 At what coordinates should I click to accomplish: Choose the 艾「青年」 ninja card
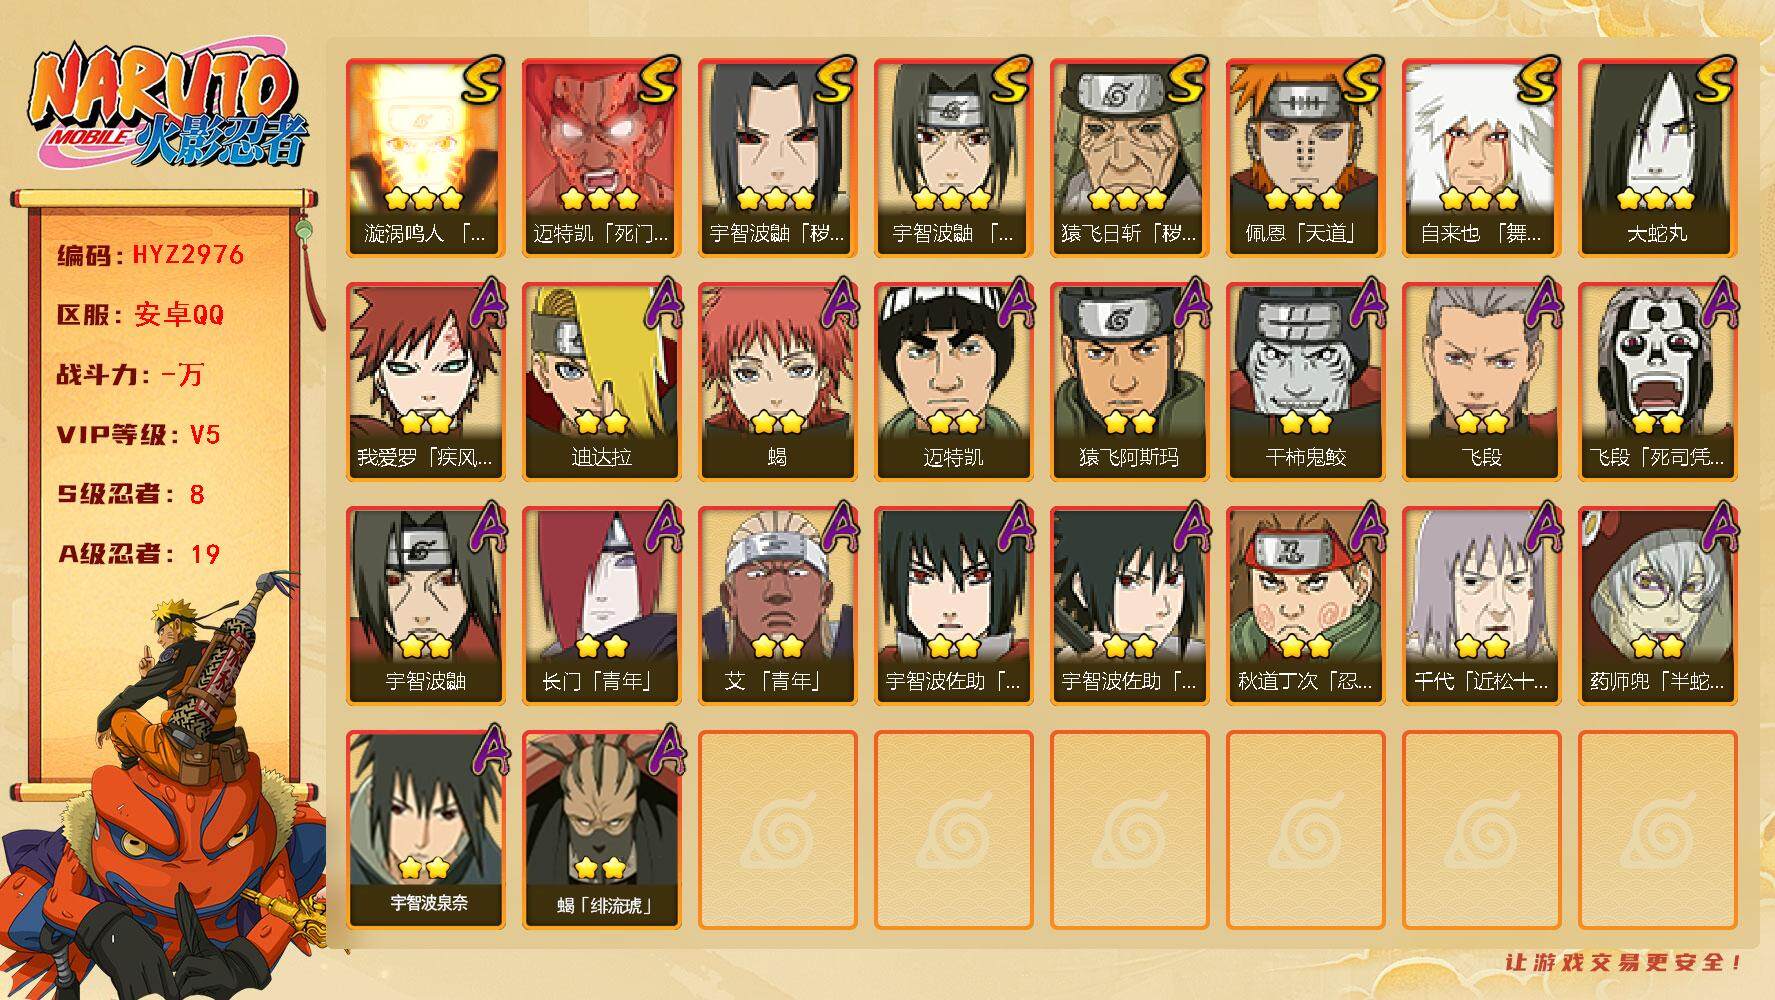click(777, 606)
